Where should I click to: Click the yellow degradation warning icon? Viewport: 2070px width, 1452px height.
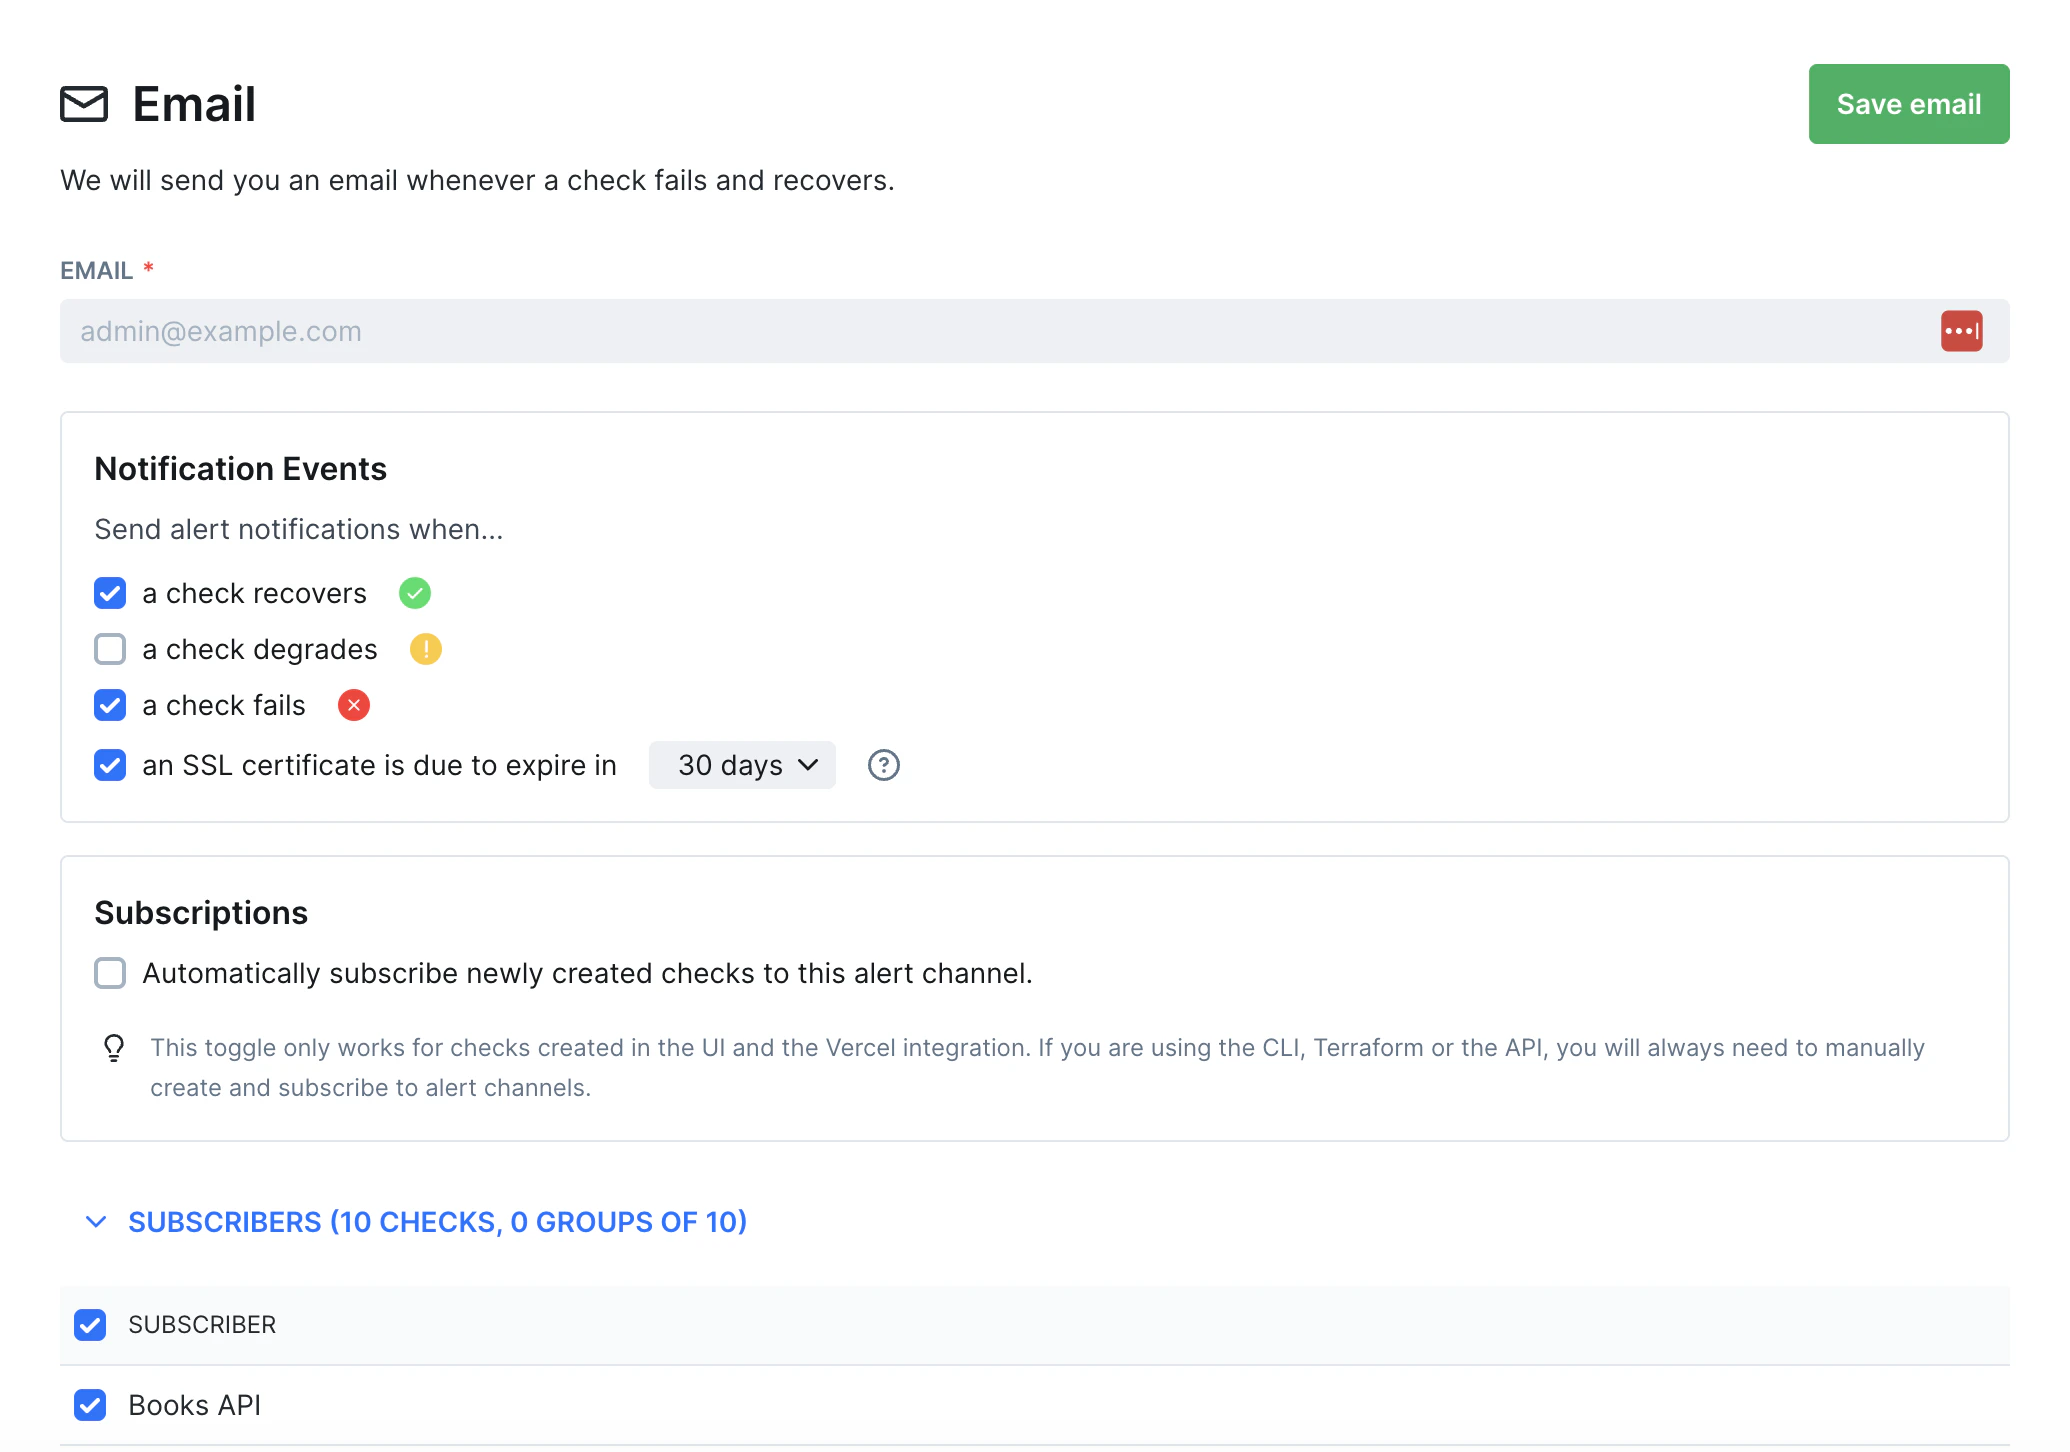click(426, 649)
